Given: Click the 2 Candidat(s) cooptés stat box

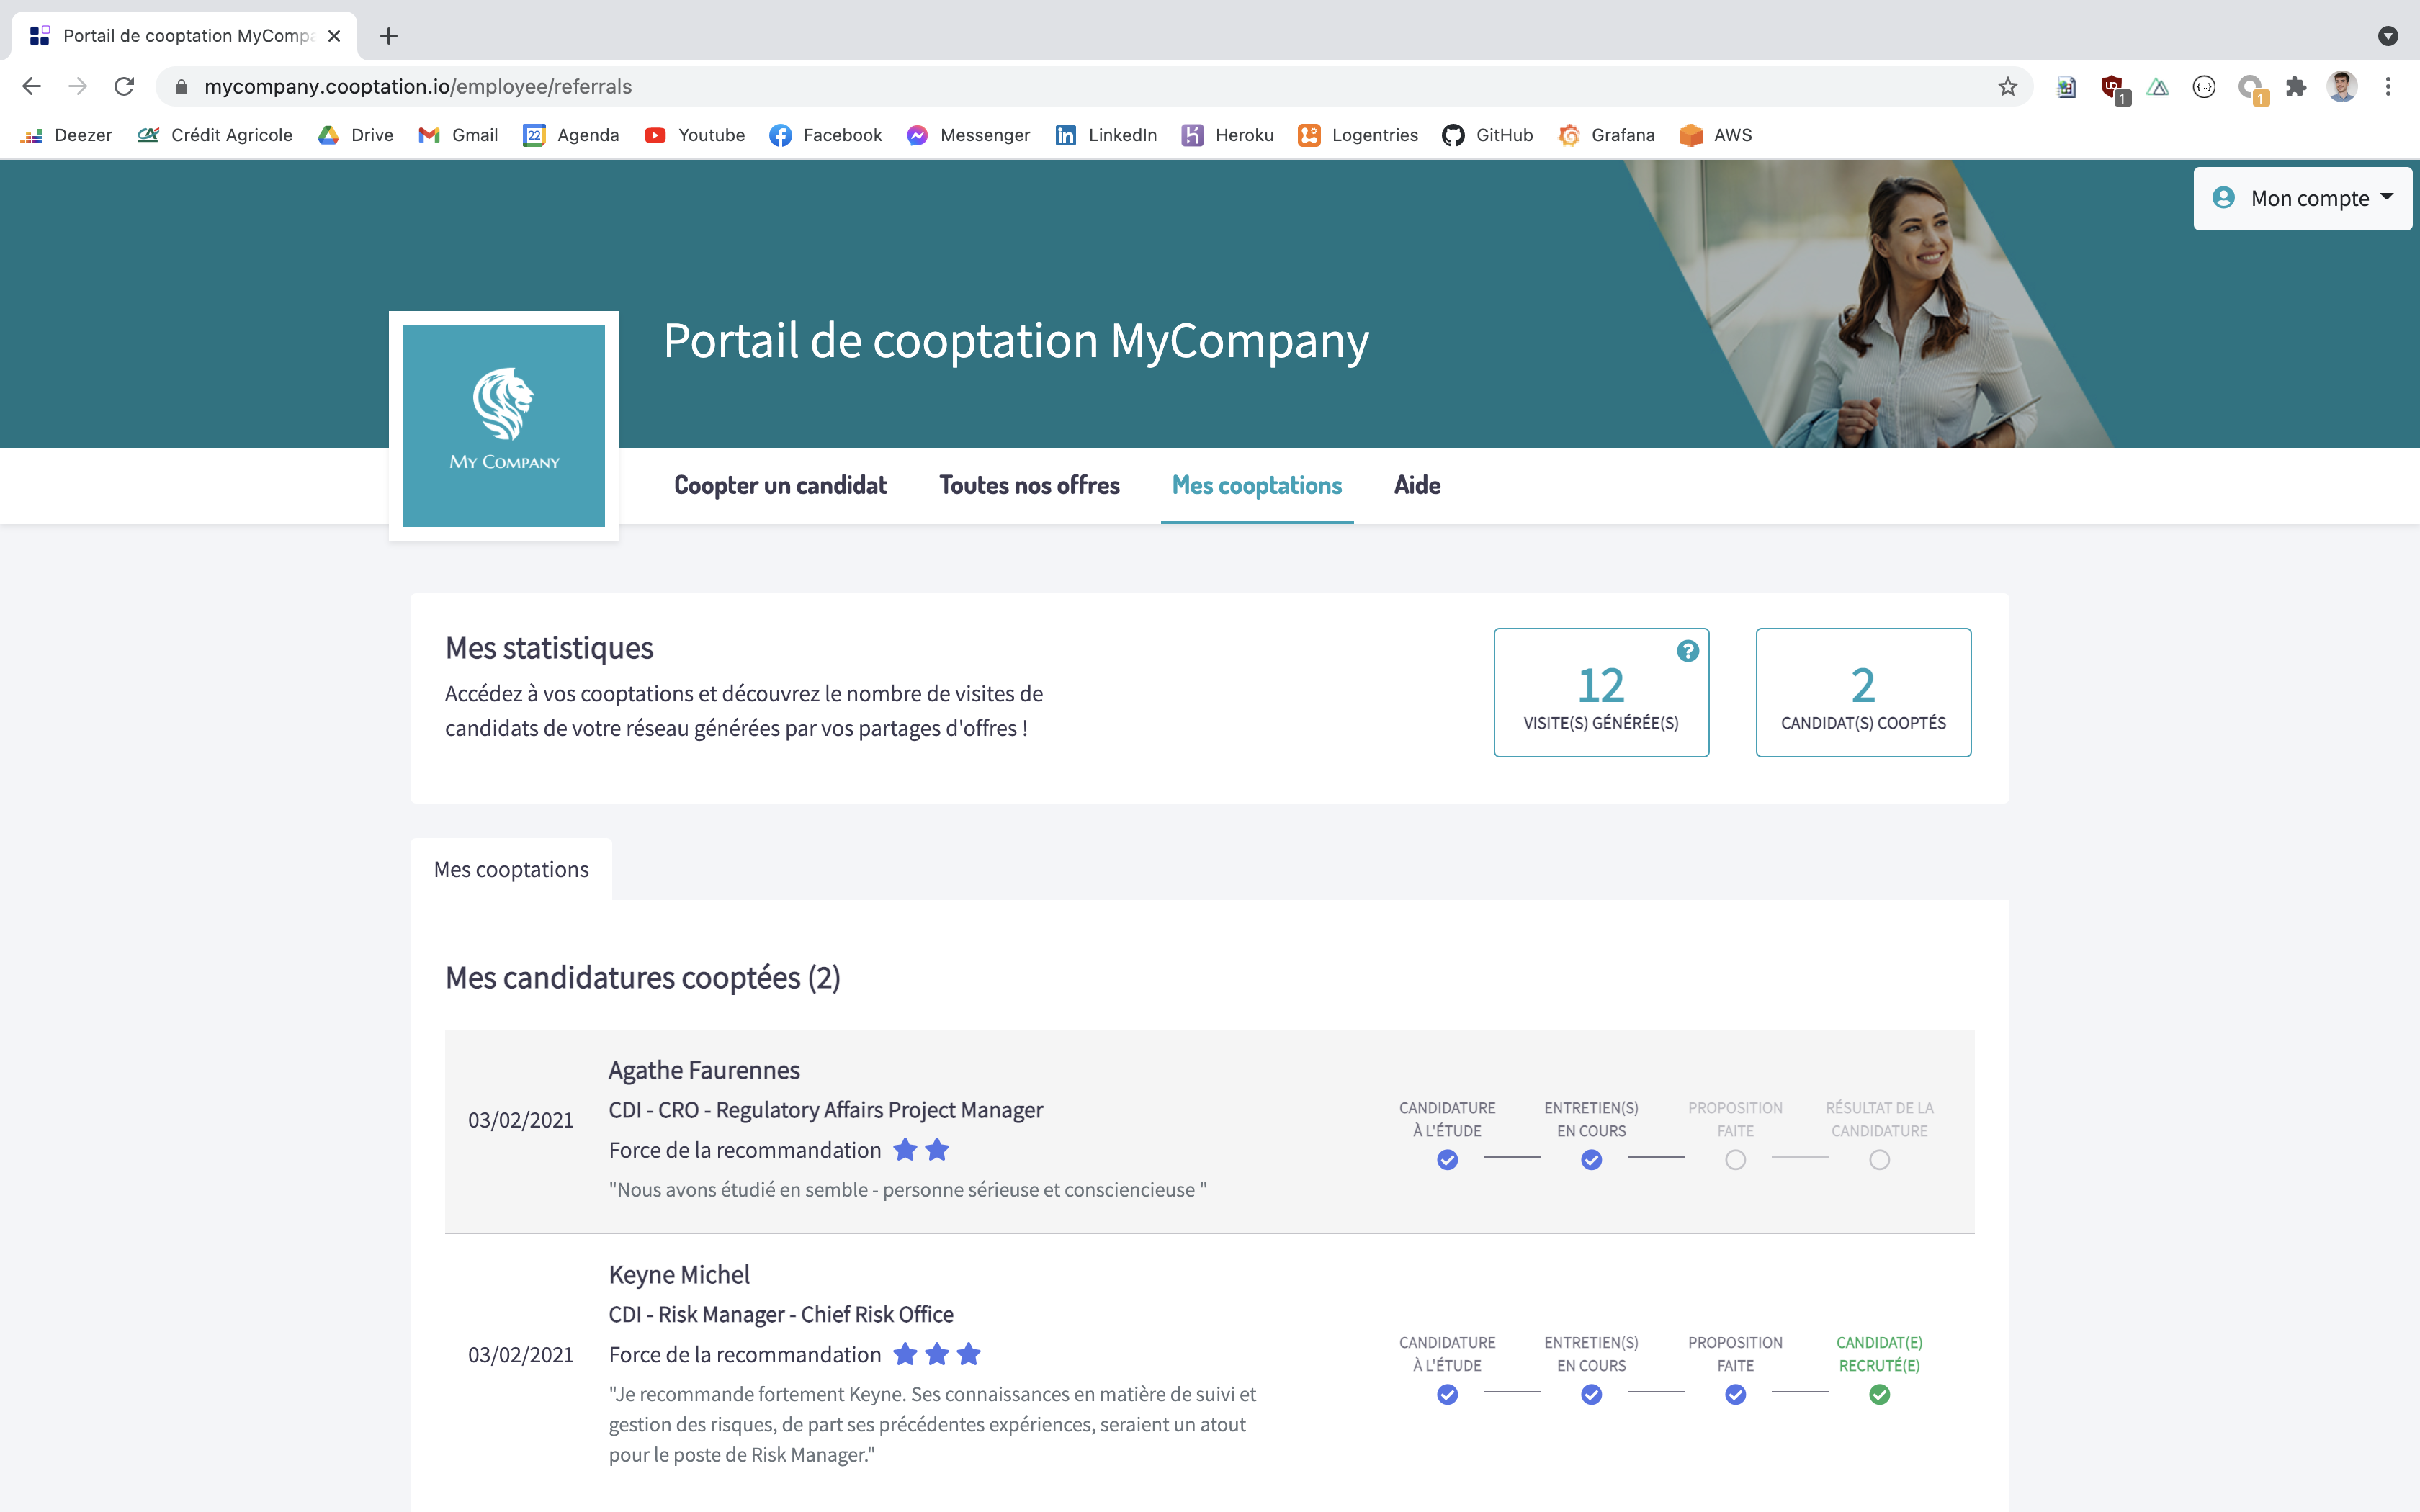Looking at the screenshot, I should click(1862, 692).
